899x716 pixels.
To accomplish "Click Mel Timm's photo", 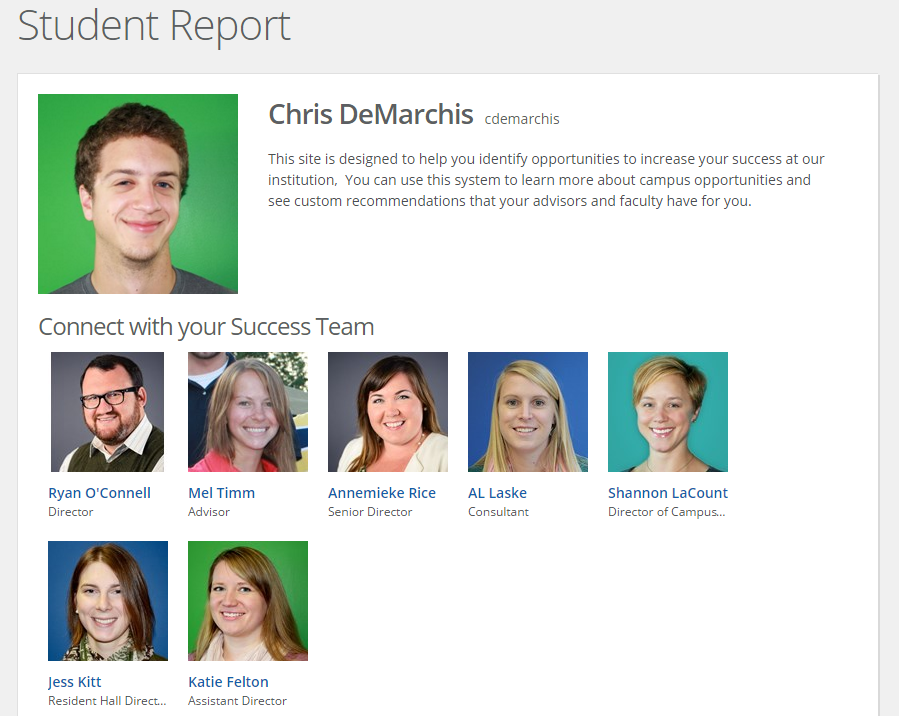I will (x=247, y=411).
